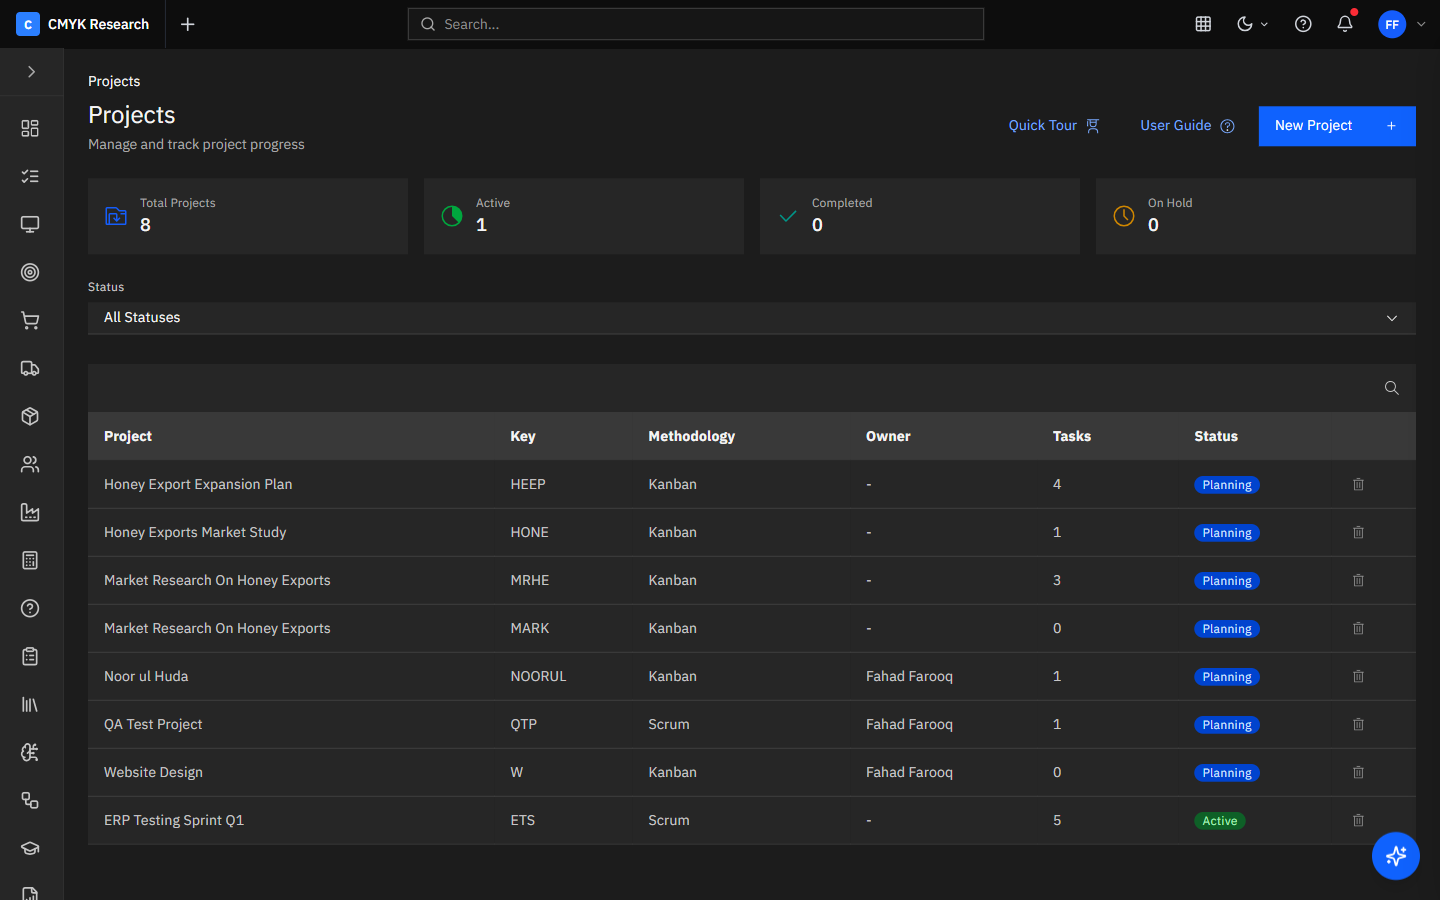Image resolution: width=1440 pixels, height=900 pixels.
Task: Click the Projects breadcrumb
Action: [x=114, y=81]
